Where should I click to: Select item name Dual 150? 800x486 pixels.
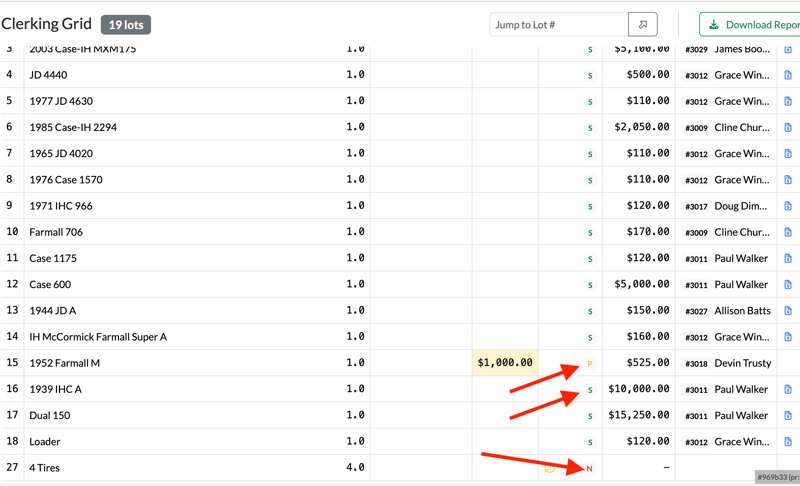(x=49, y=416)
